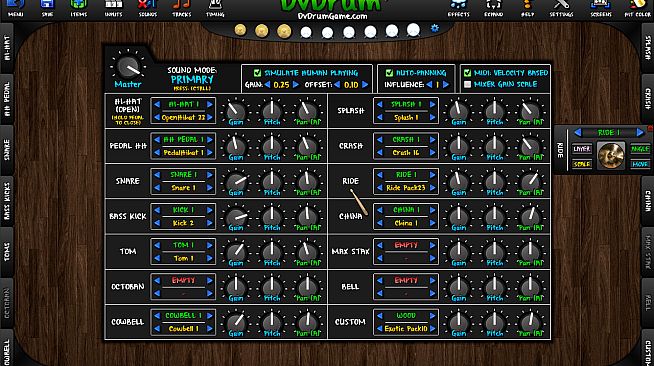Select the Bass Kicks side tab

point(7,201)
